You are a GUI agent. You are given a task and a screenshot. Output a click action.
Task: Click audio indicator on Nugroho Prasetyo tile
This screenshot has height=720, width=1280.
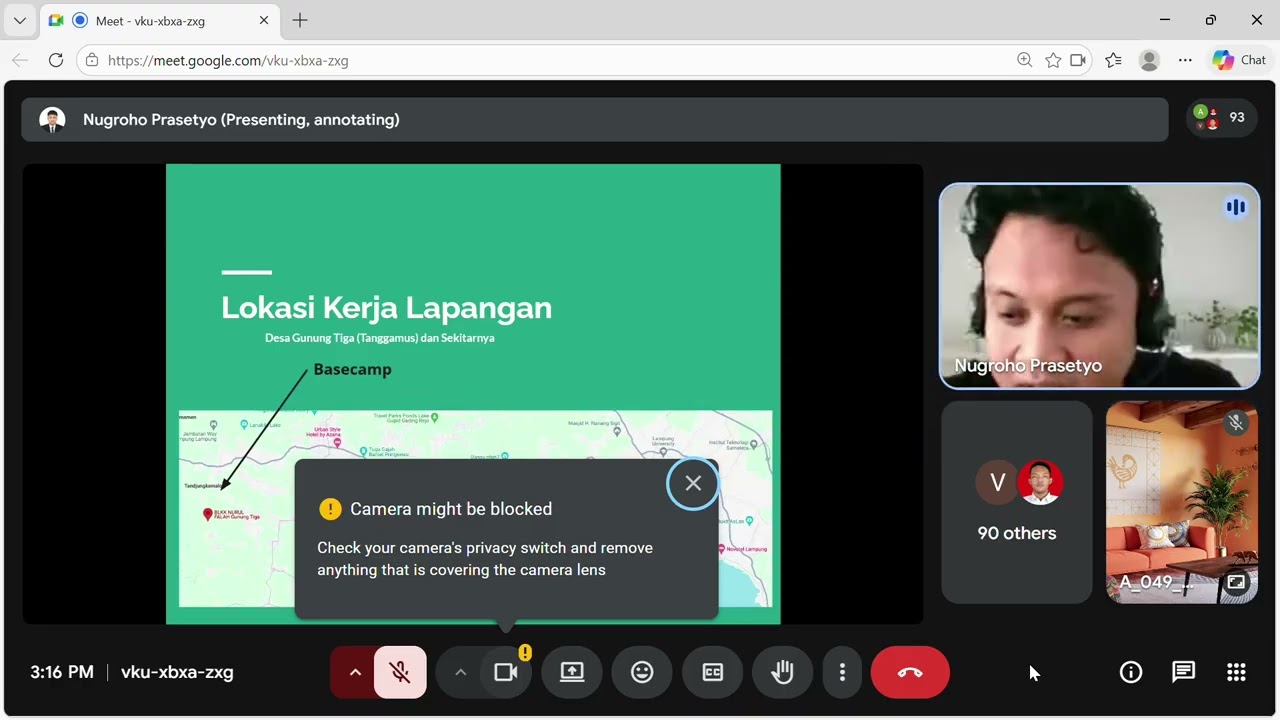pos(1236,207)
